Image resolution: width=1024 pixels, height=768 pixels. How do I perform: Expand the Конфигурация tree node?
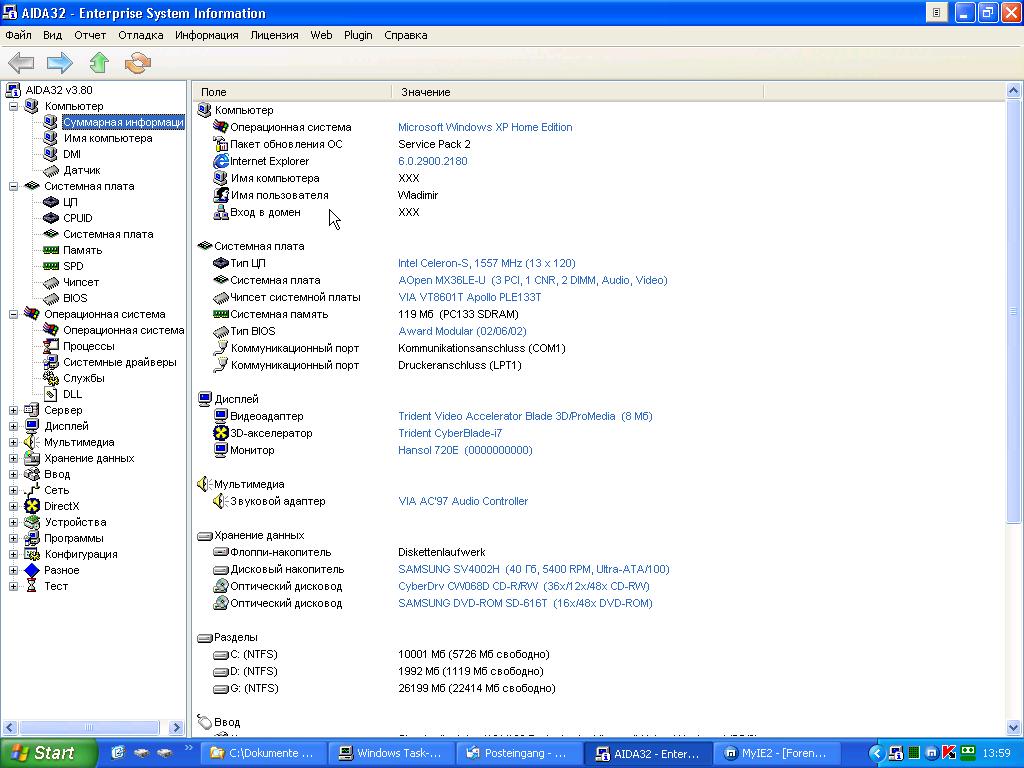click(13, 554)
